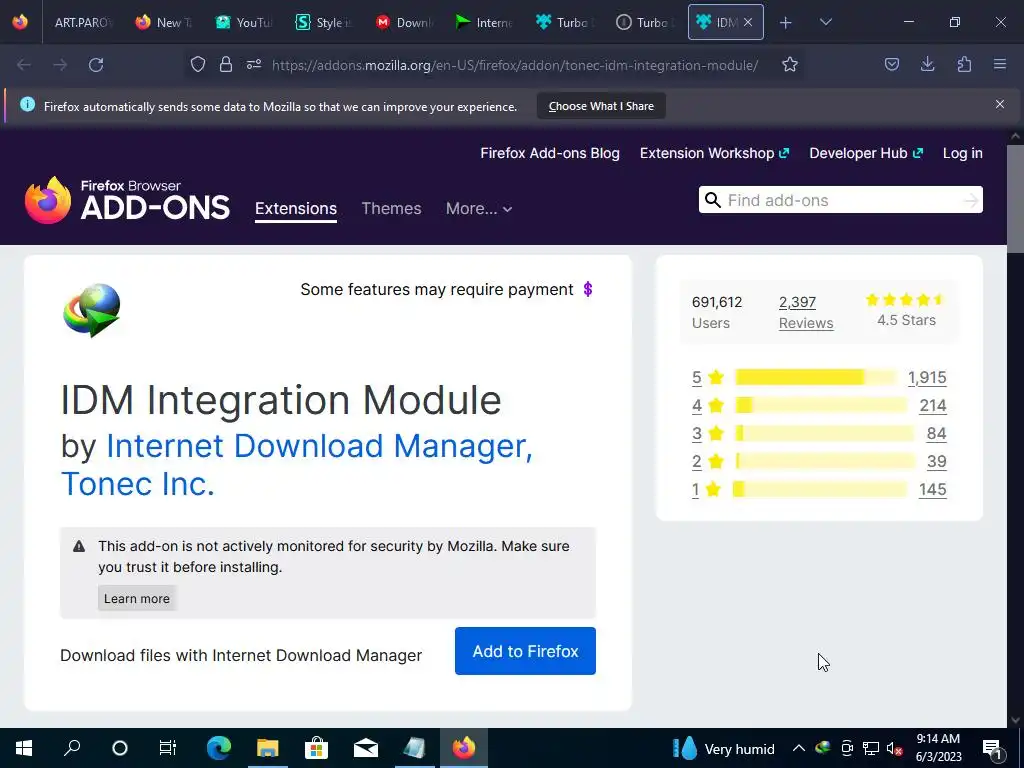1024x768 pixels.
Task: Click the purple dollar payment icon
Action: (x=588, y=289)
